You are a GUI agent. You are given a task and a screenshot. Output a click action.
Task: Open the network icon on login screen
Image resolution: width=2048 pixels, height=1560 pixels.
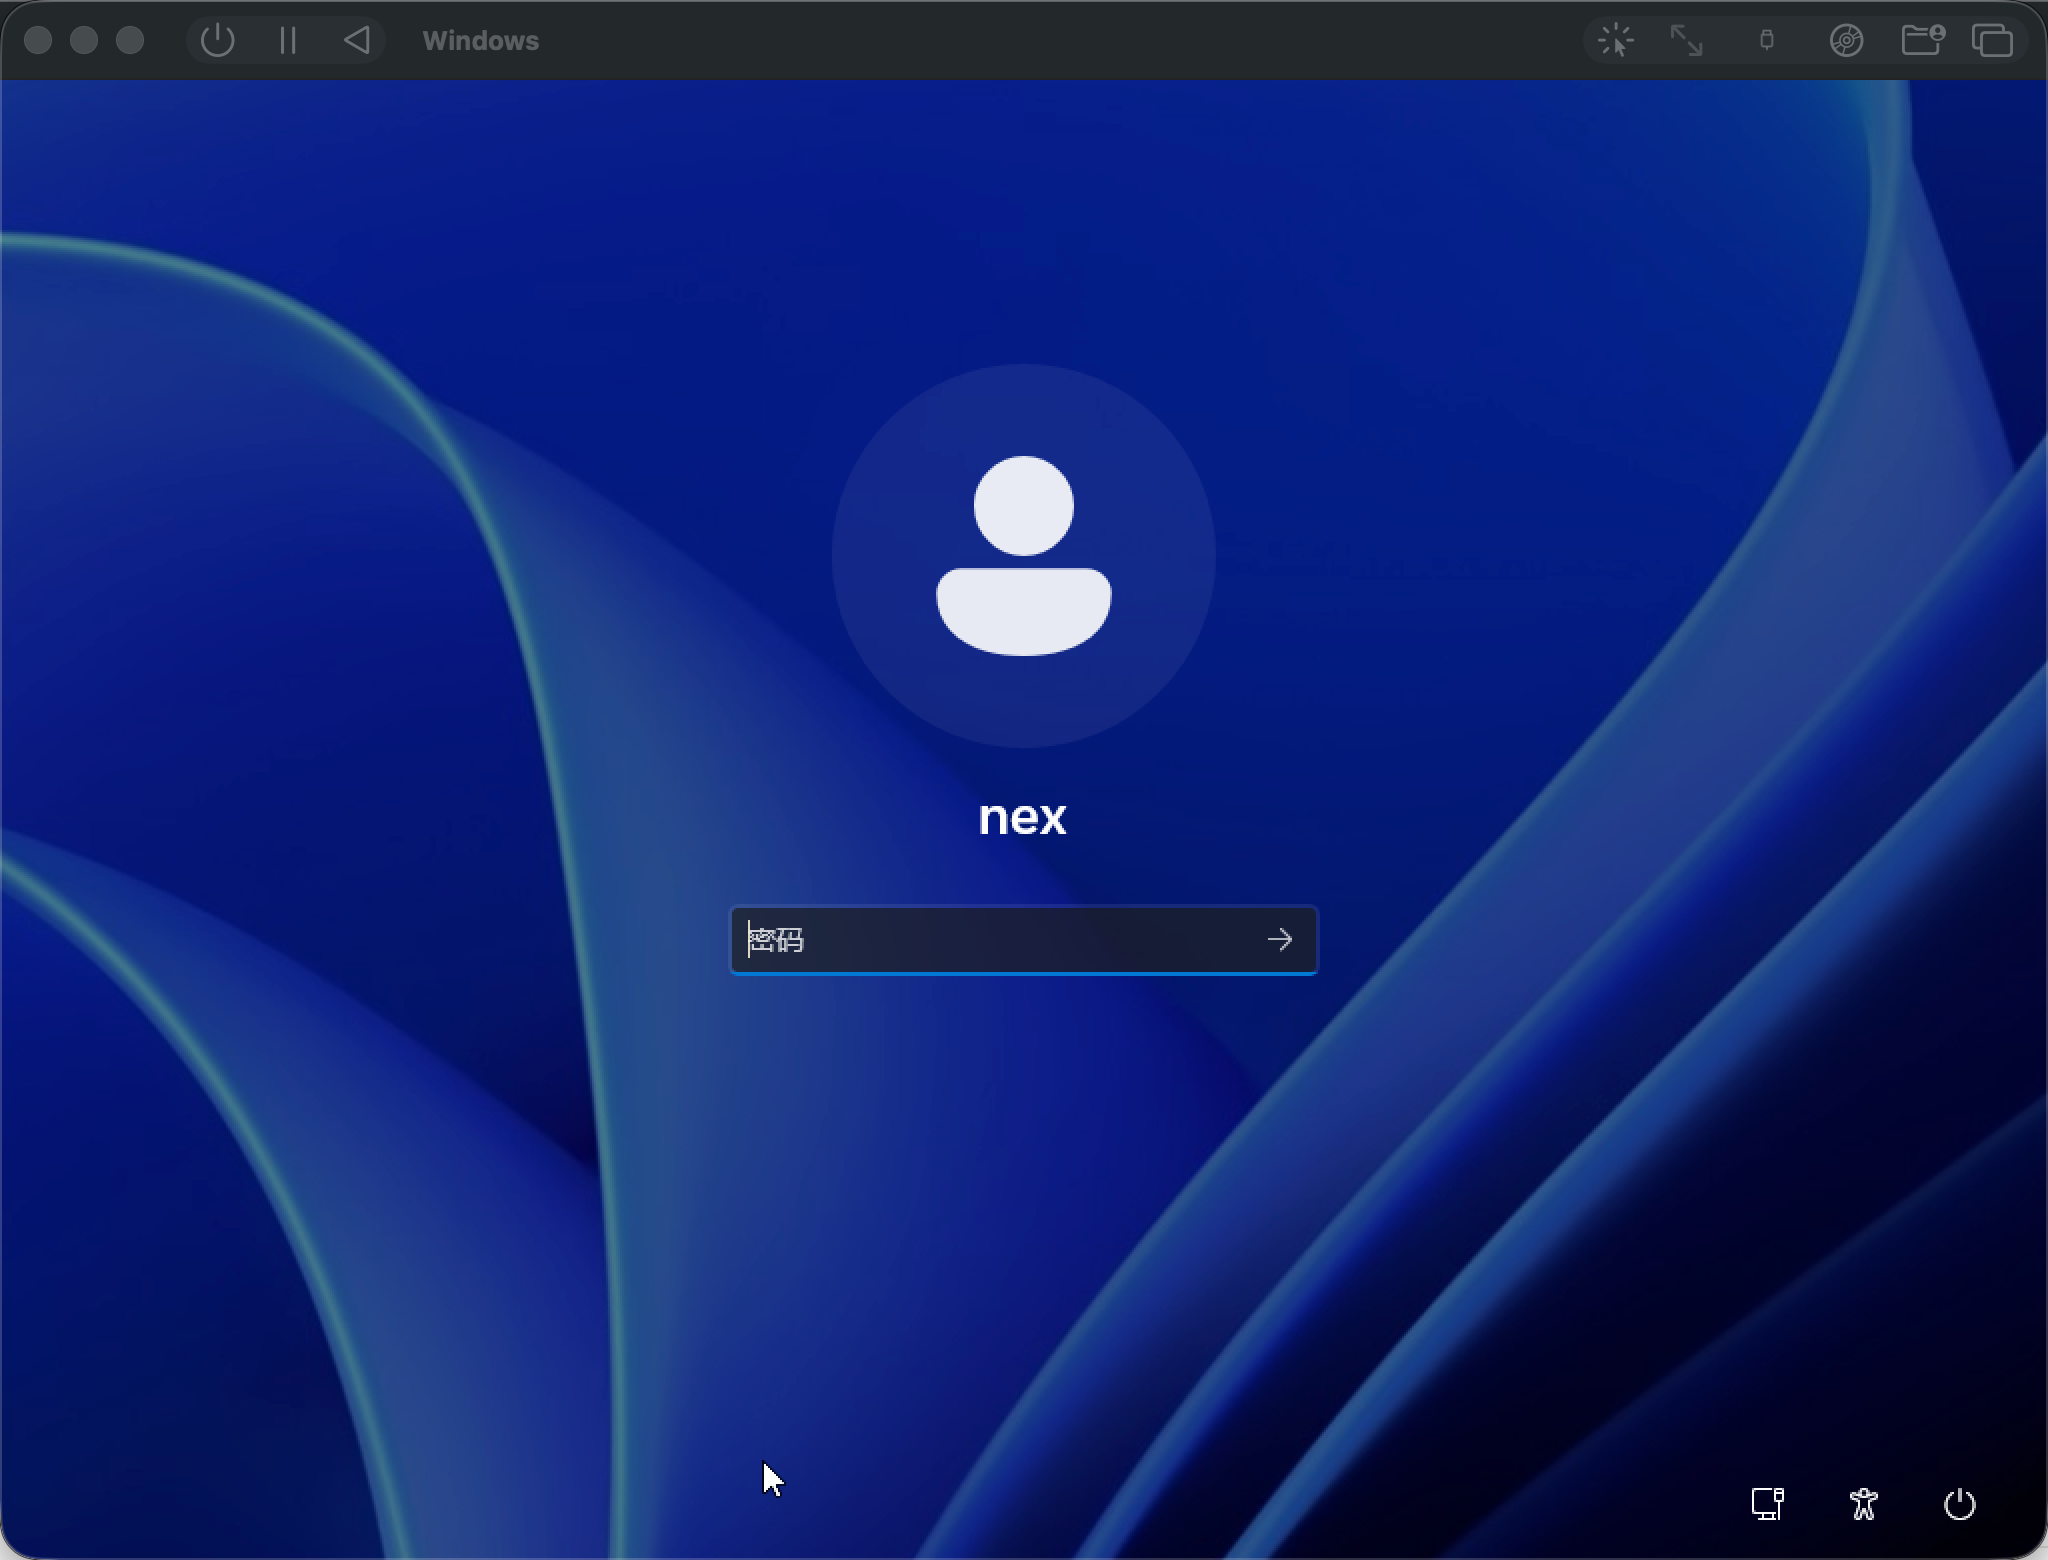[x=1767, y=1504]
